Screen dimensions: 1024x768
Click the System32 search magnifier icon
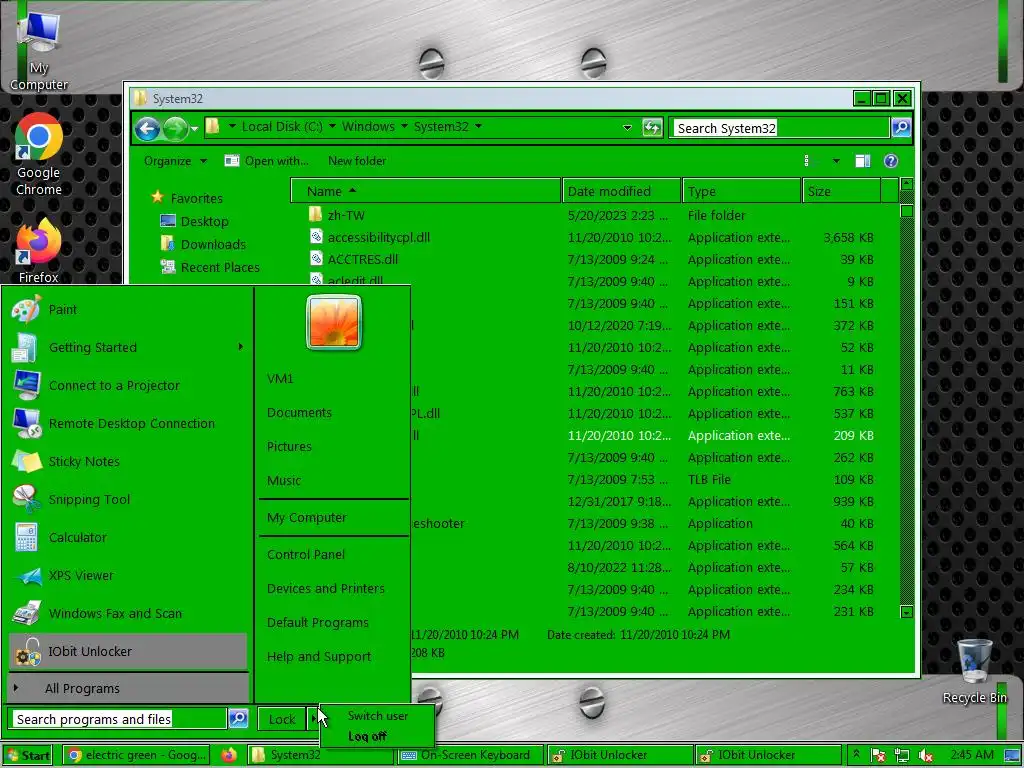click(901, 127)
